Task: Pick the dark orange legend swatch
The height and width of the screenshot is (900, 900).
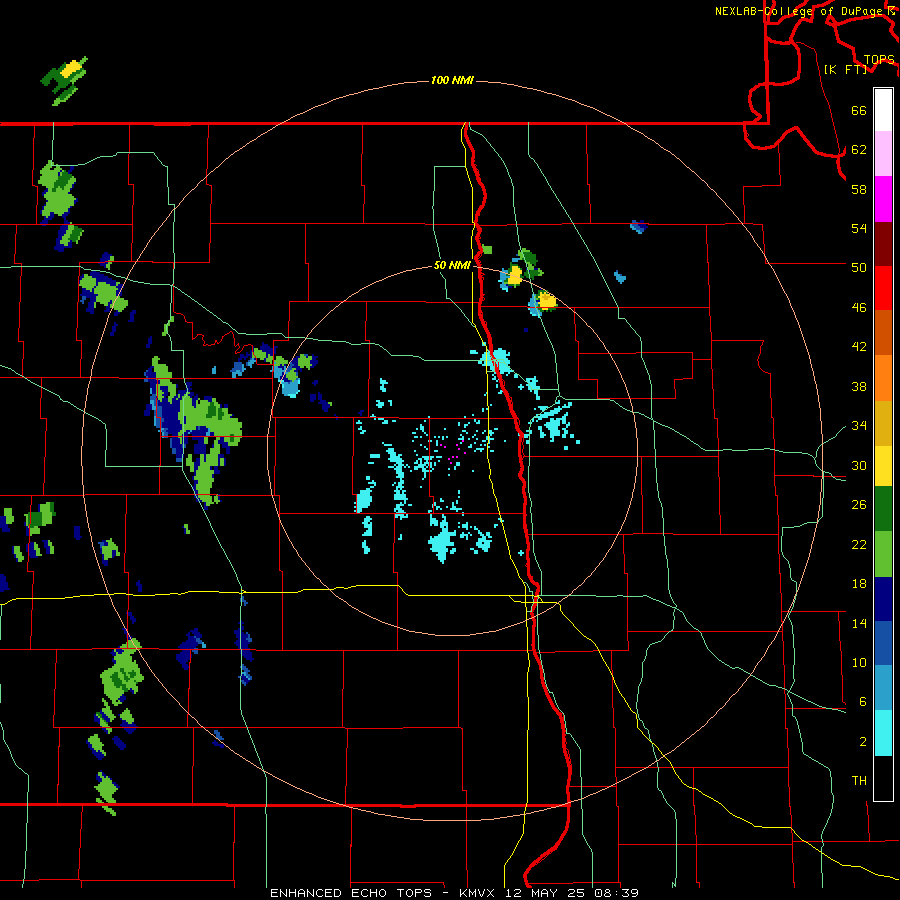Action: pos(883,333)
